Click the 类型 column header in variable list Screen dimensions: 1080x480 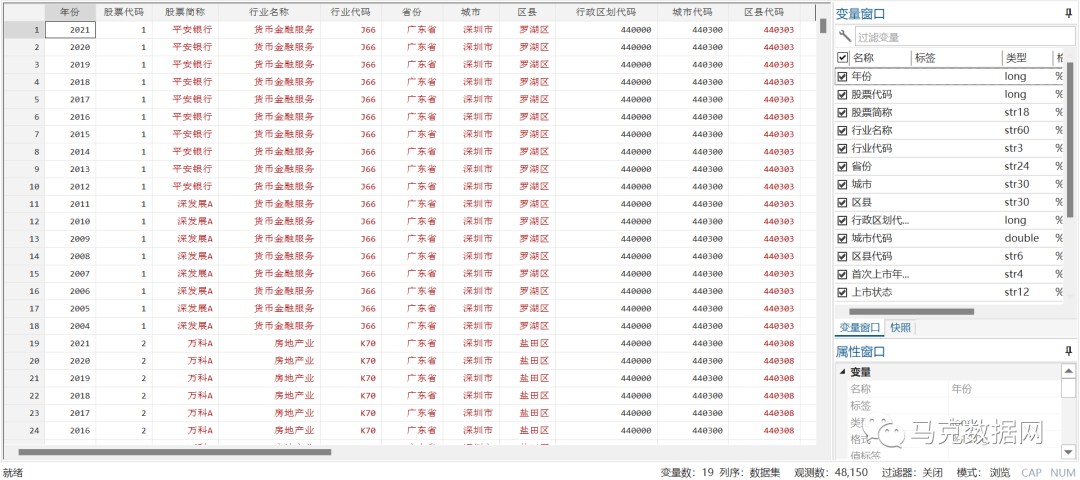point(1016,58)
